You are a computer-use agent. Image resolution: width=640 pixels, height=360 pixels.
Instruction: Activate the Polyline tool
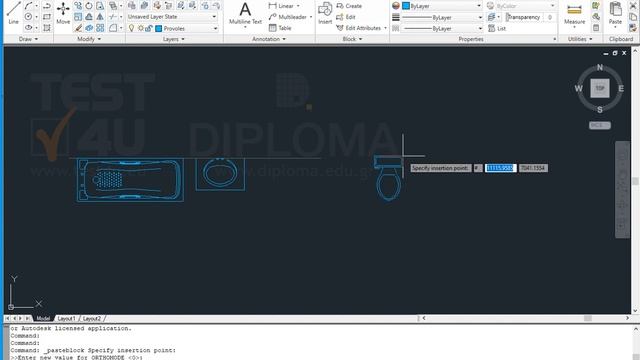(x=47, y=6)
